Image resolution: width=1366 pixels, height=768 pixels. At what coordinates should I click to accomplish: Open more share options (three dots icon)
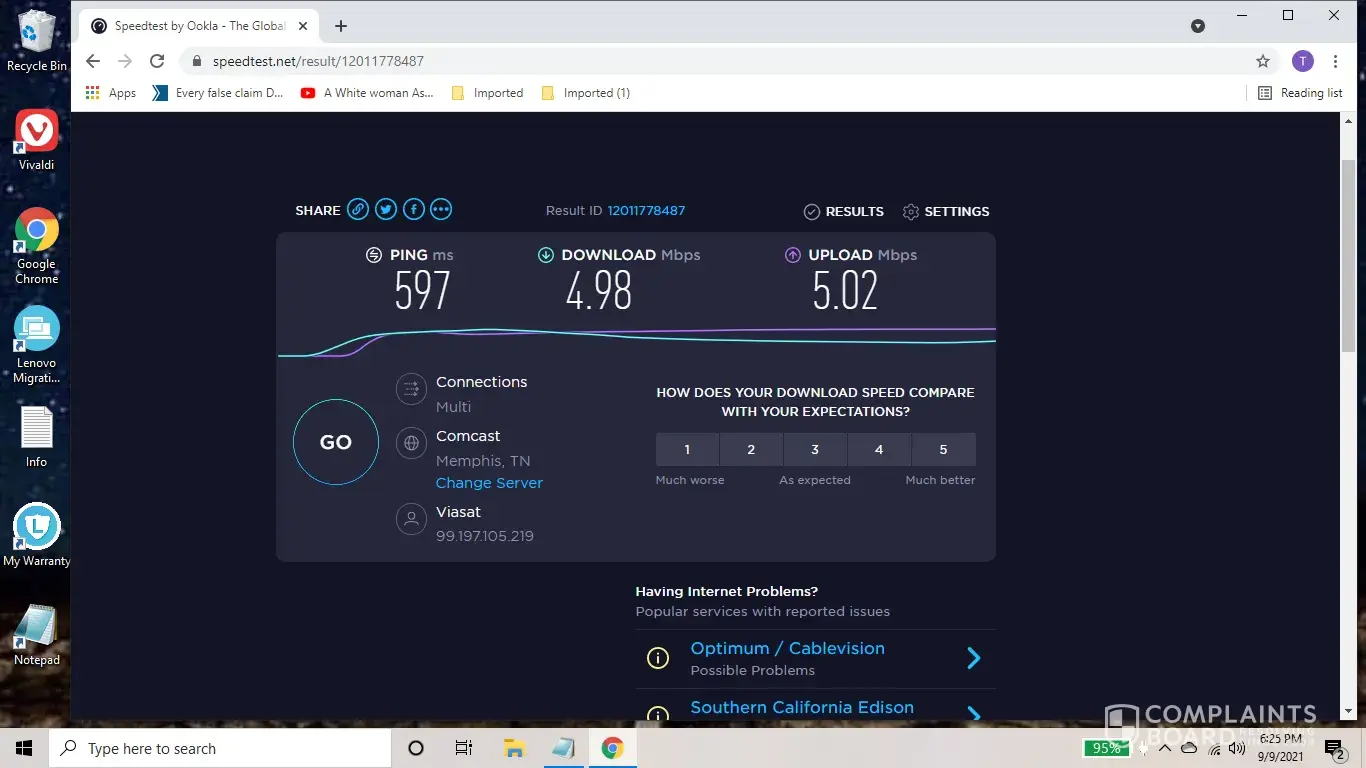point(441,210)
